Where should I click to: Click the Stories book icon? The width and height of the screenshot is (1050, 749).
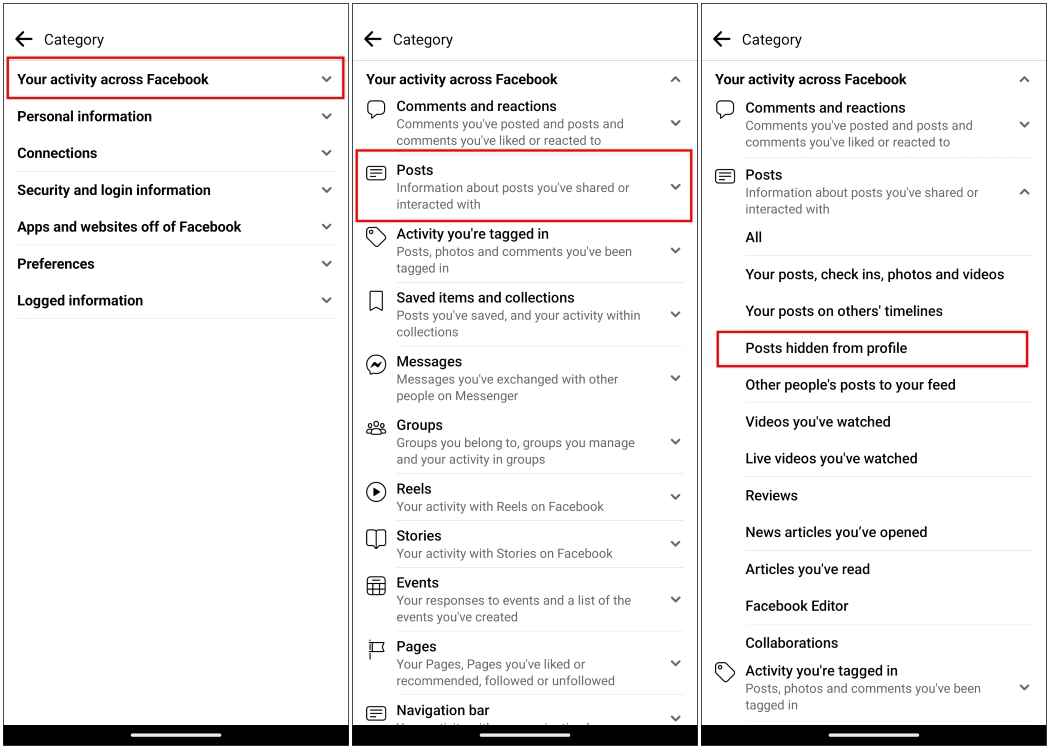pos(375,537)
